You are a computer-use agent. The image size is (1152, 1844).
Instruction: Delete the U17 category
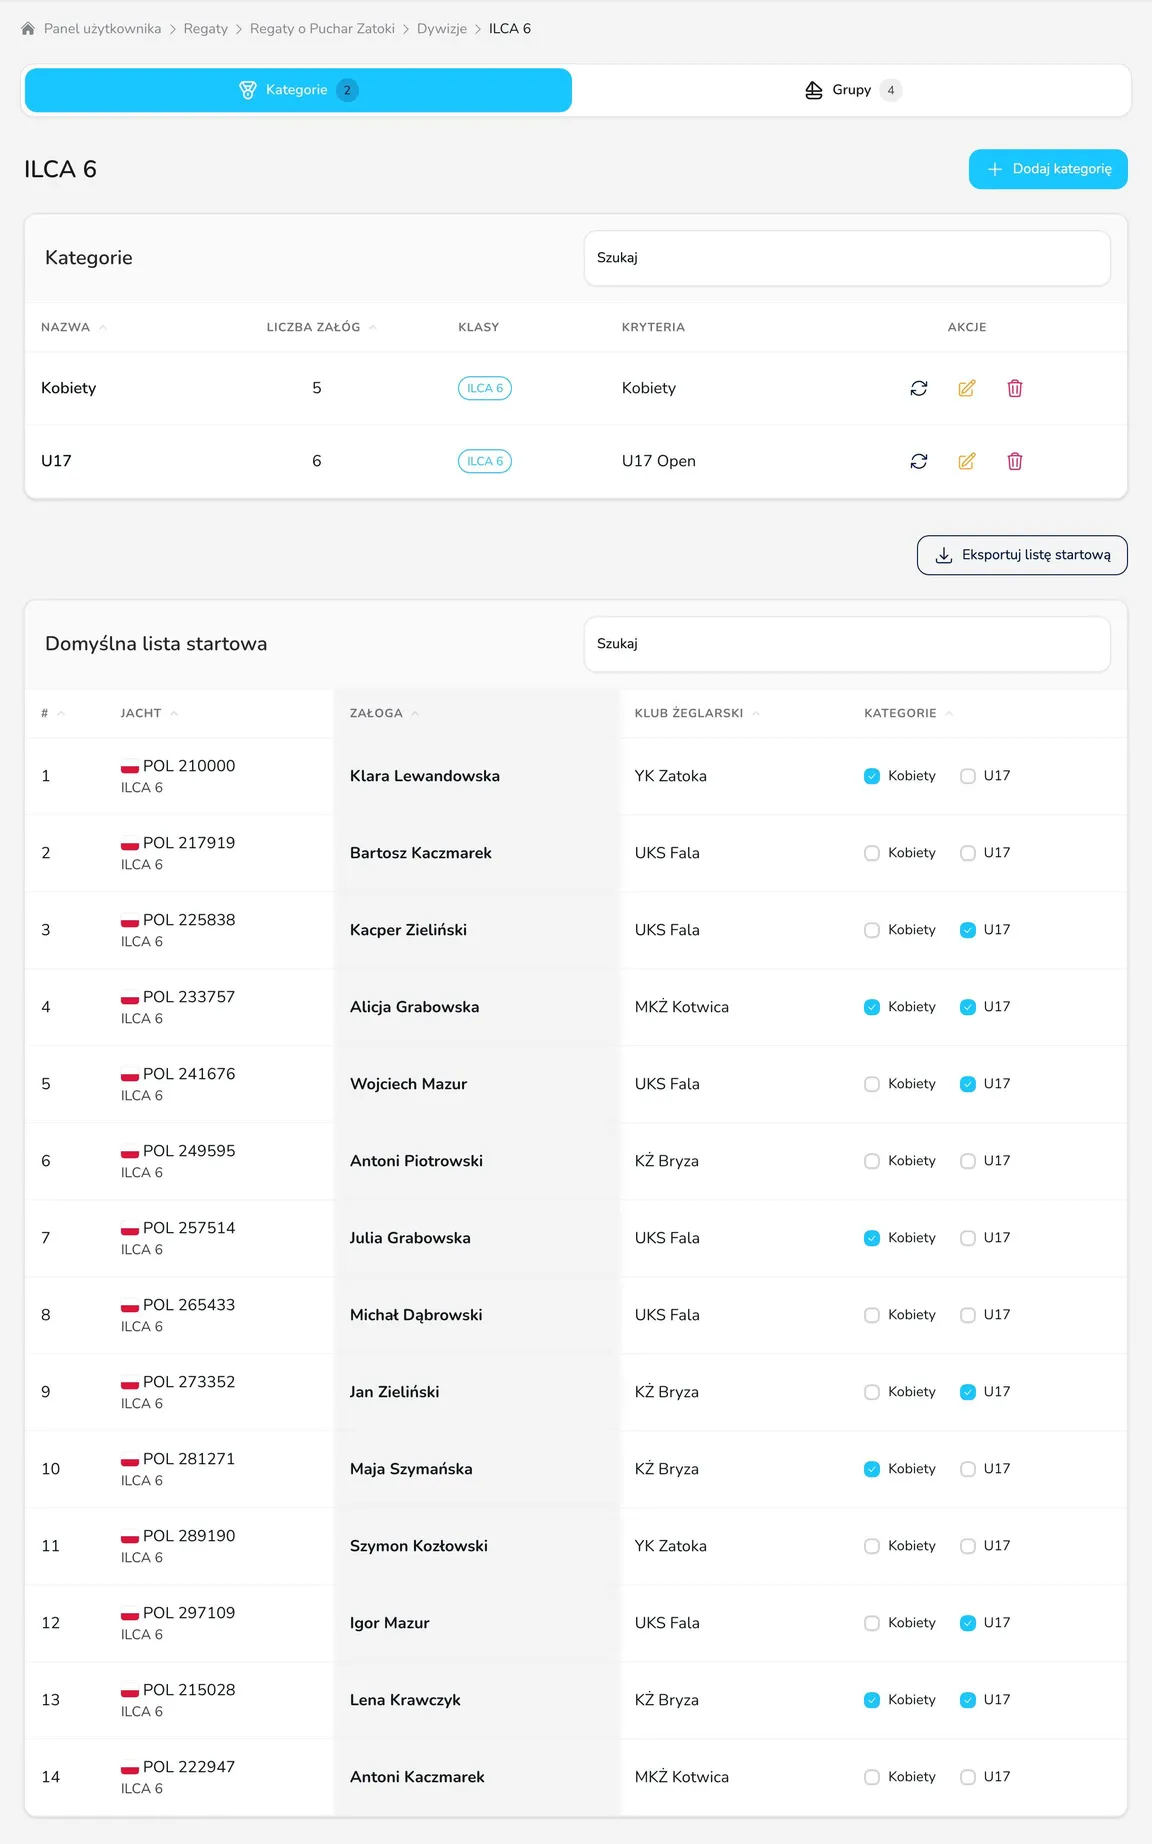coord(1015,461)
